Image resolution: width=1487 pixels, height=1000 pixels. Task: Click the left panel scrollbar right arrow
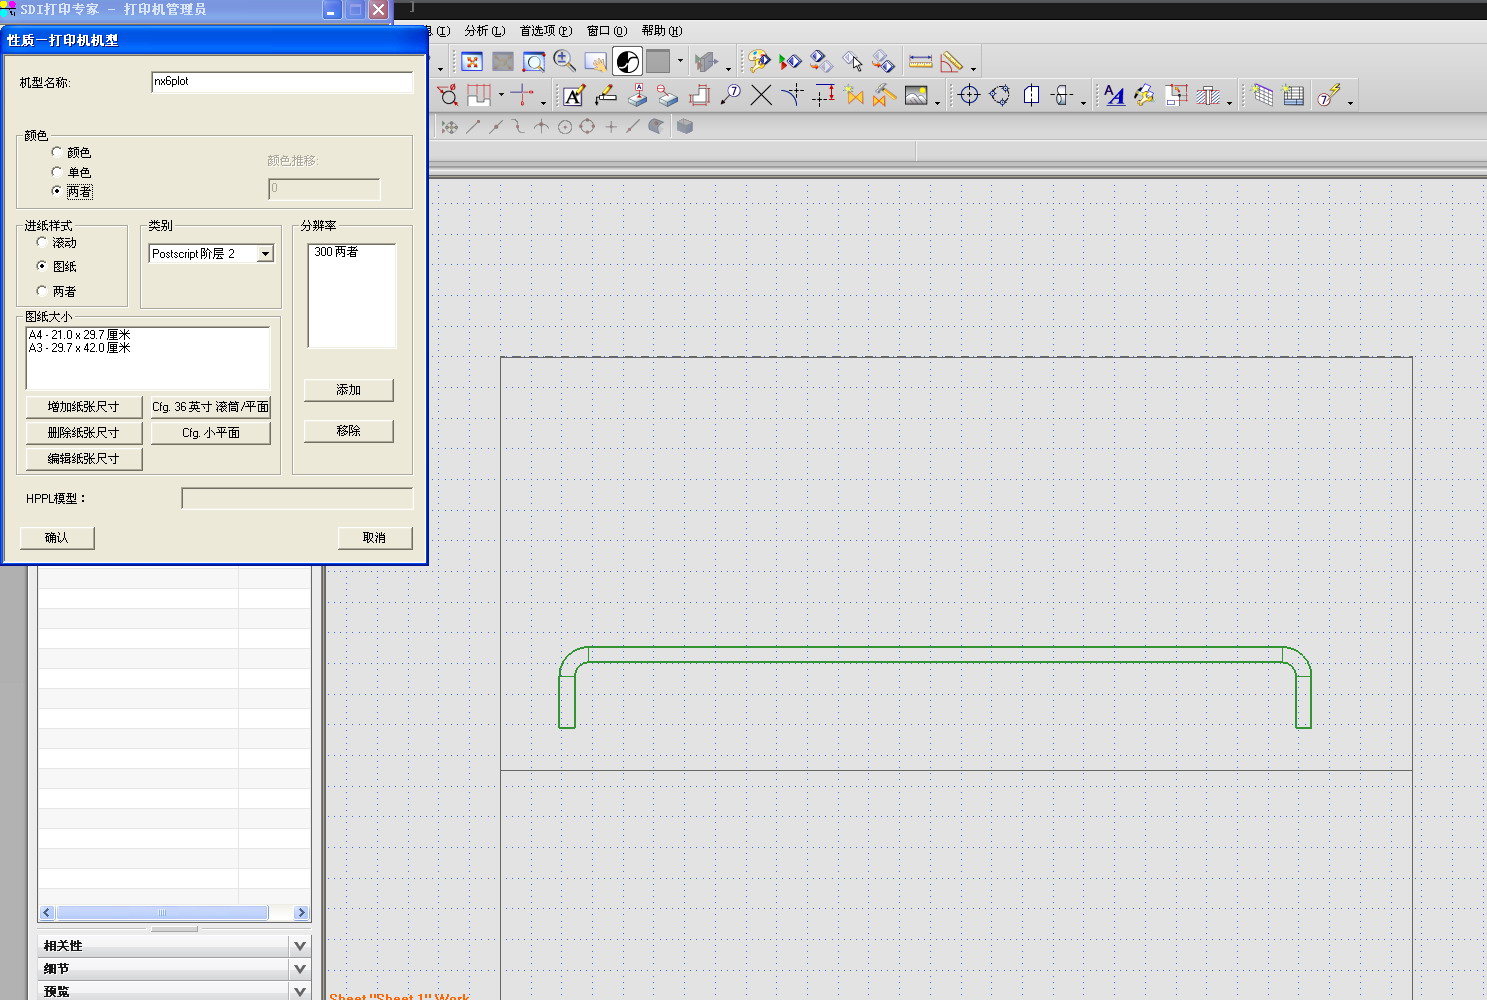301,913
